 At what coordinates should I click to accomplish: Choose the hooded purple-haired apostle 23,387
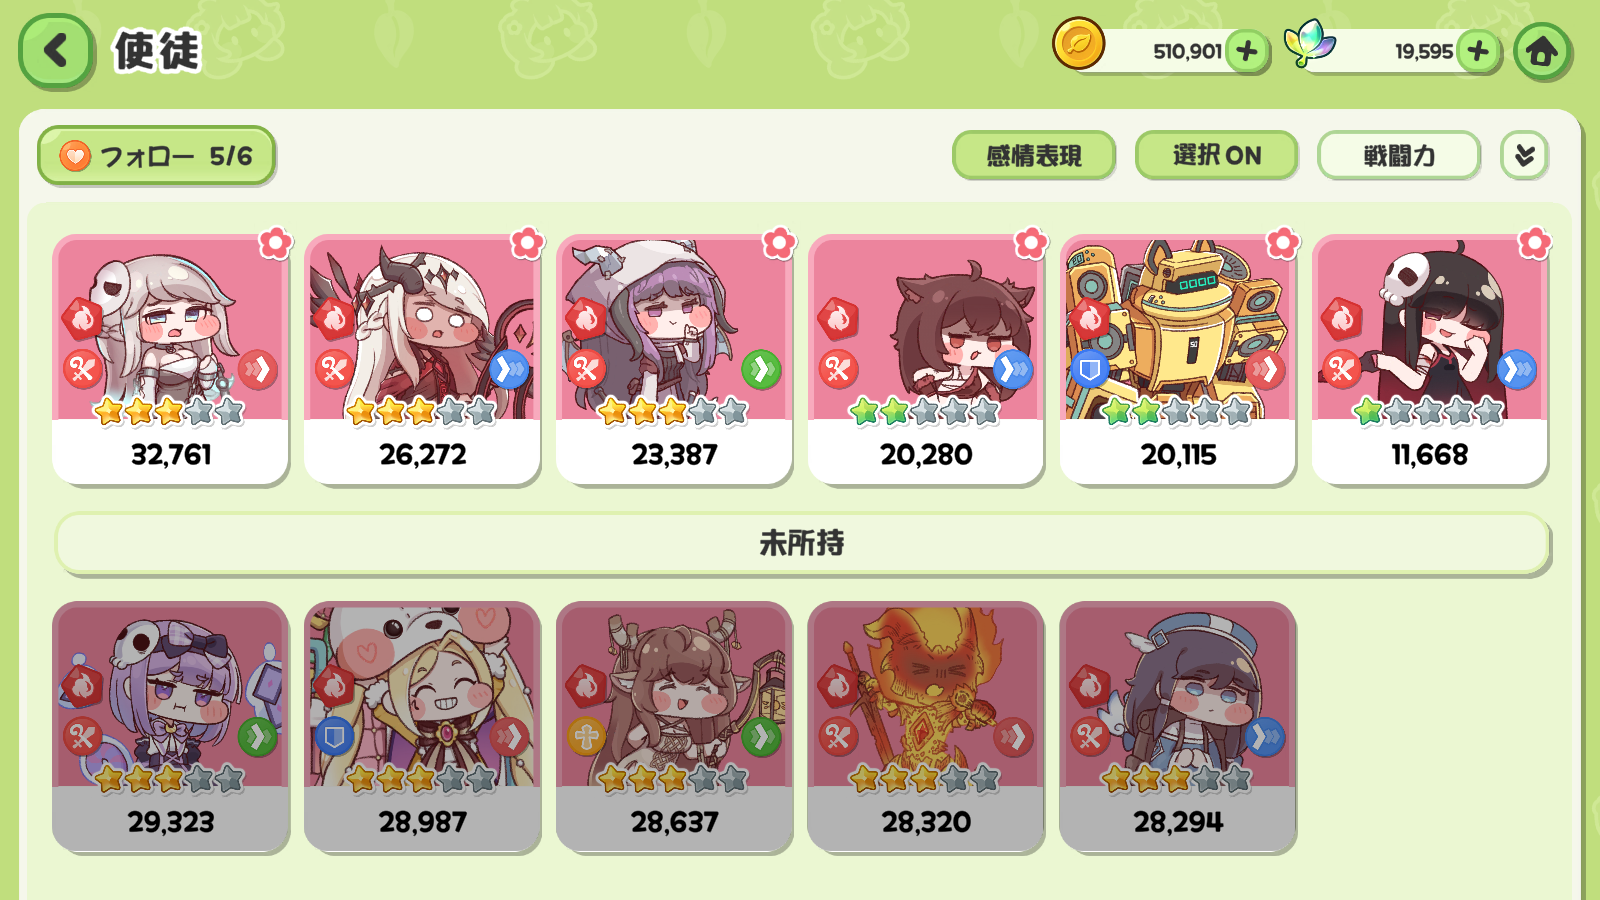click(674, 360)
